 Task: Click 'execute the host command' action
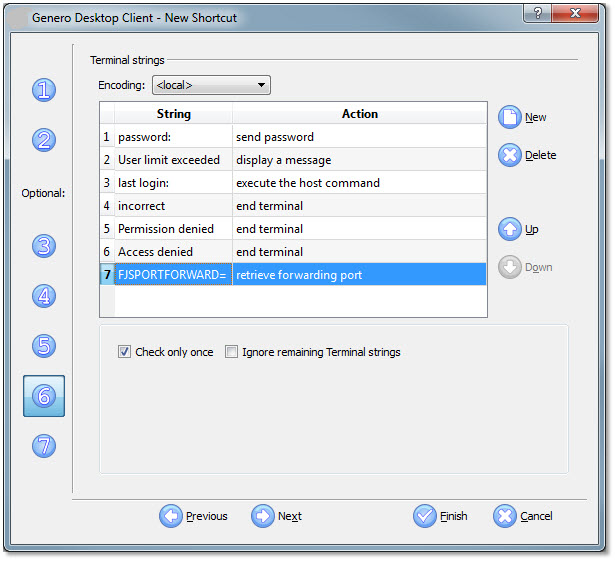pos(359,182)
